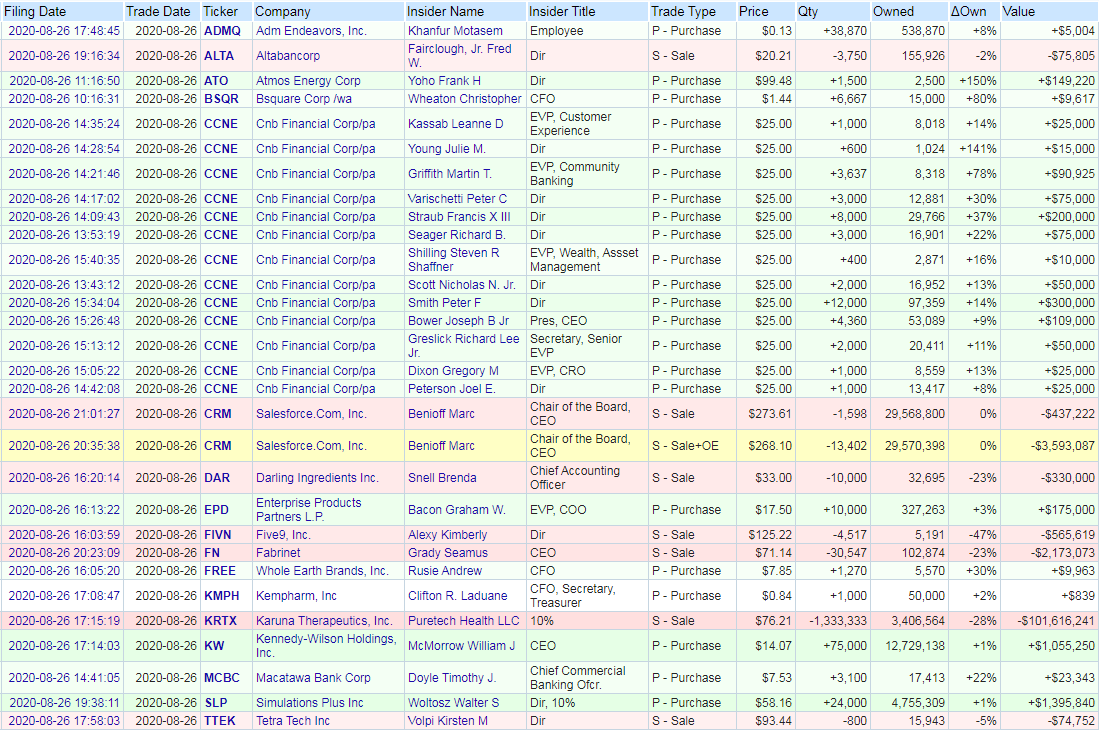1099x730 pixels.
Task: Sort by Qty column header
Action: 807,11
